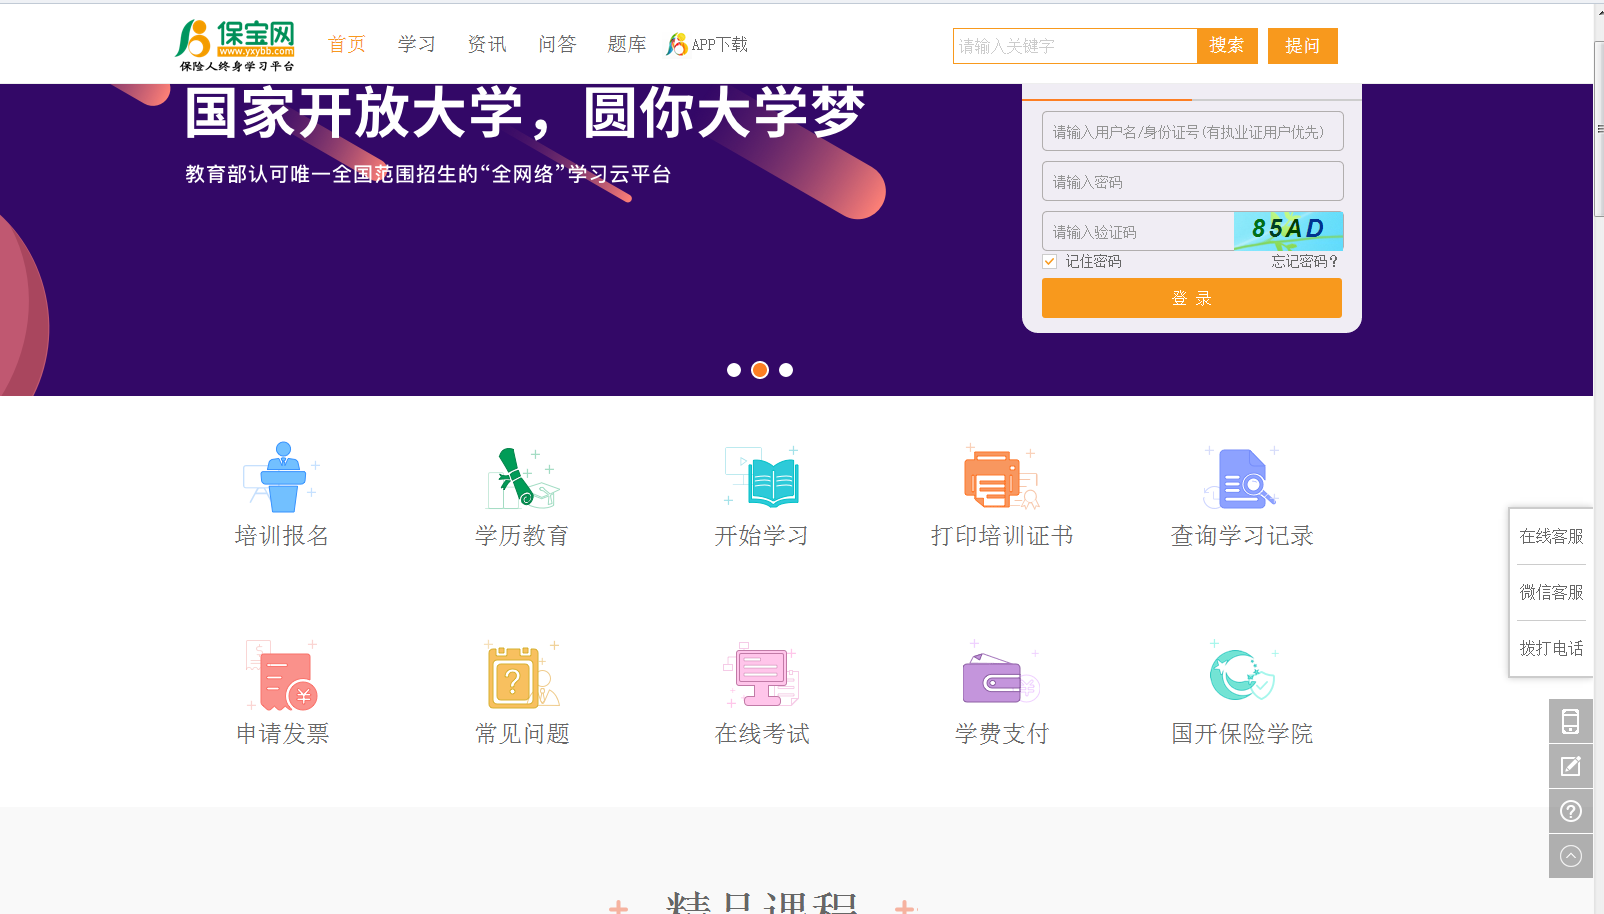Click the 学历教育 diploma icon
This screenshot has width=1604, height=914.
522,478
